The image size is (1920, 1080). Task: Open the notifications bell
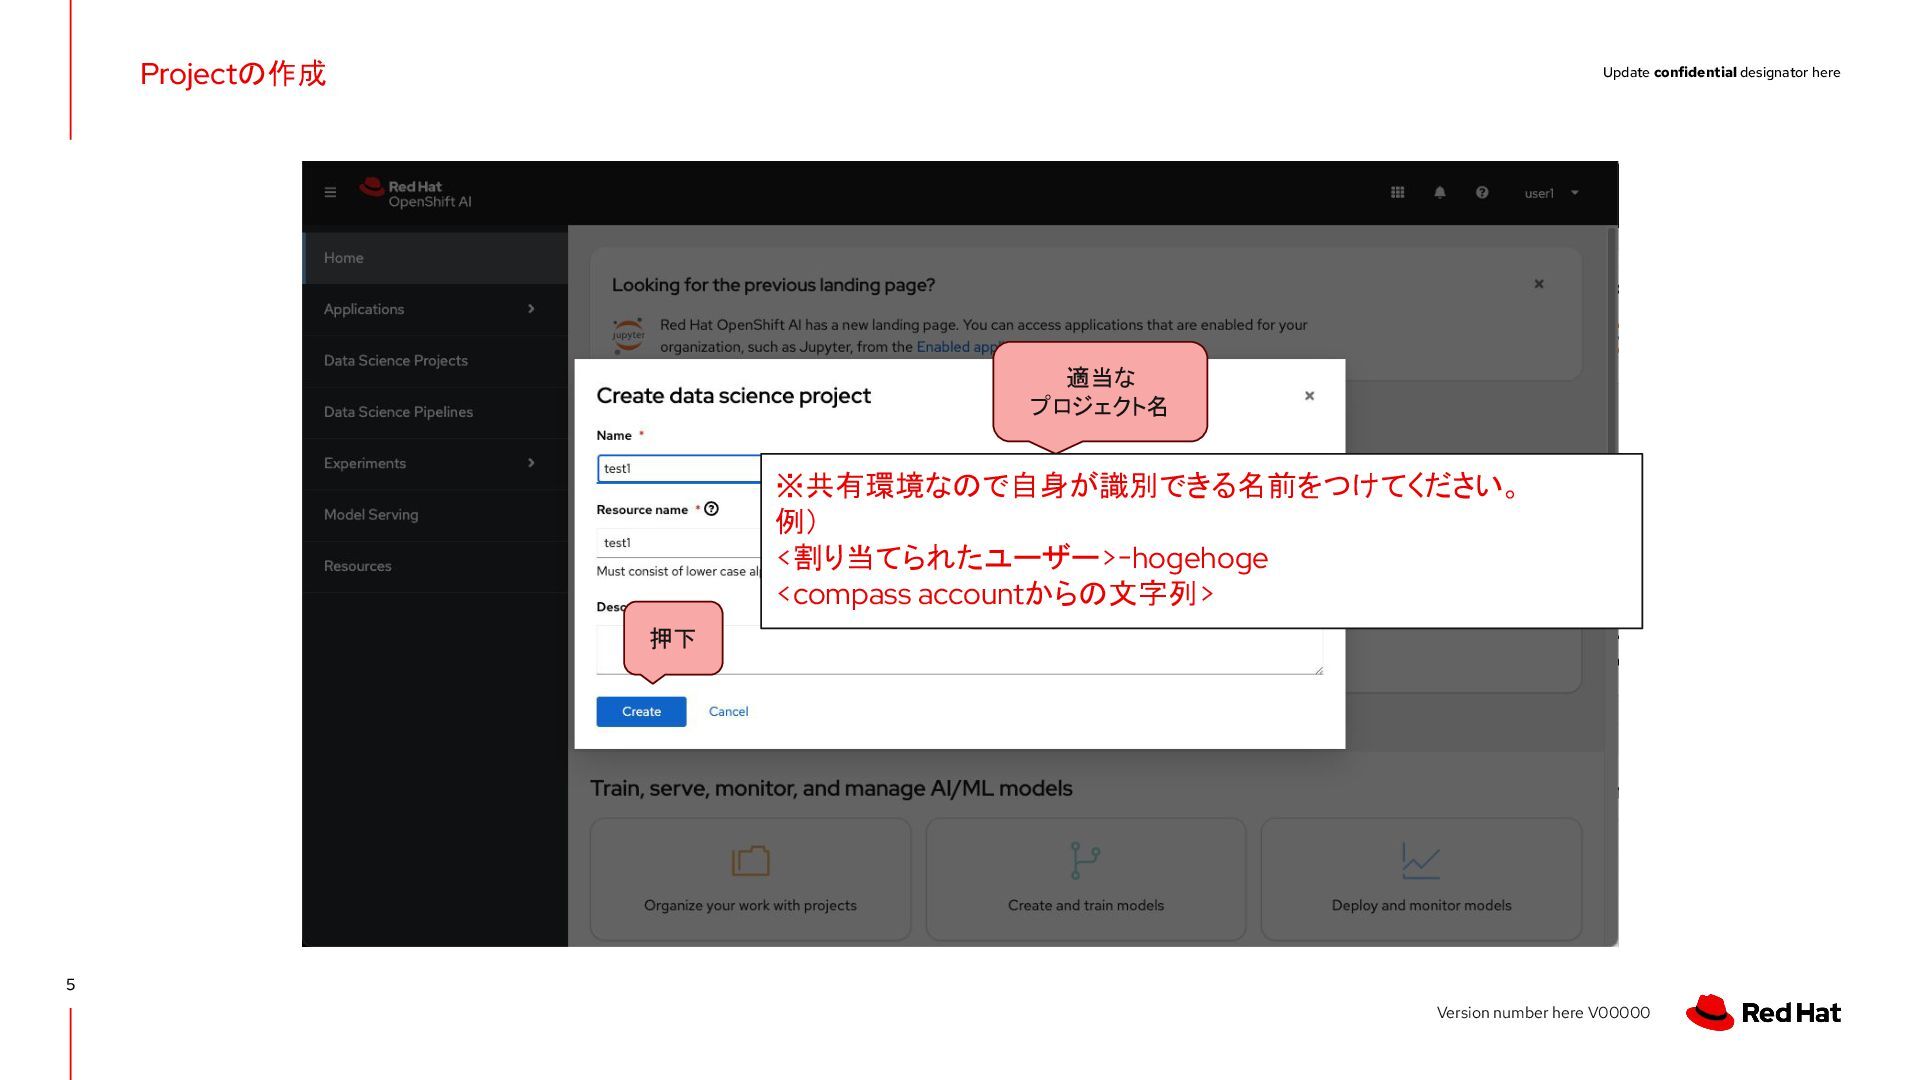(1440, 193)
